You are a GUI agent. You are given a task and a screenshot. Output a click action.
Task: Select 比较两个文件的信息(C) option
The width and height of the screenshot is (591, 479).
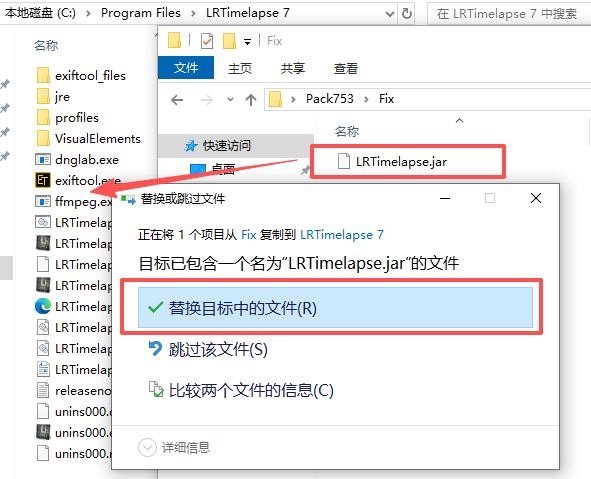tap(241, 390)
